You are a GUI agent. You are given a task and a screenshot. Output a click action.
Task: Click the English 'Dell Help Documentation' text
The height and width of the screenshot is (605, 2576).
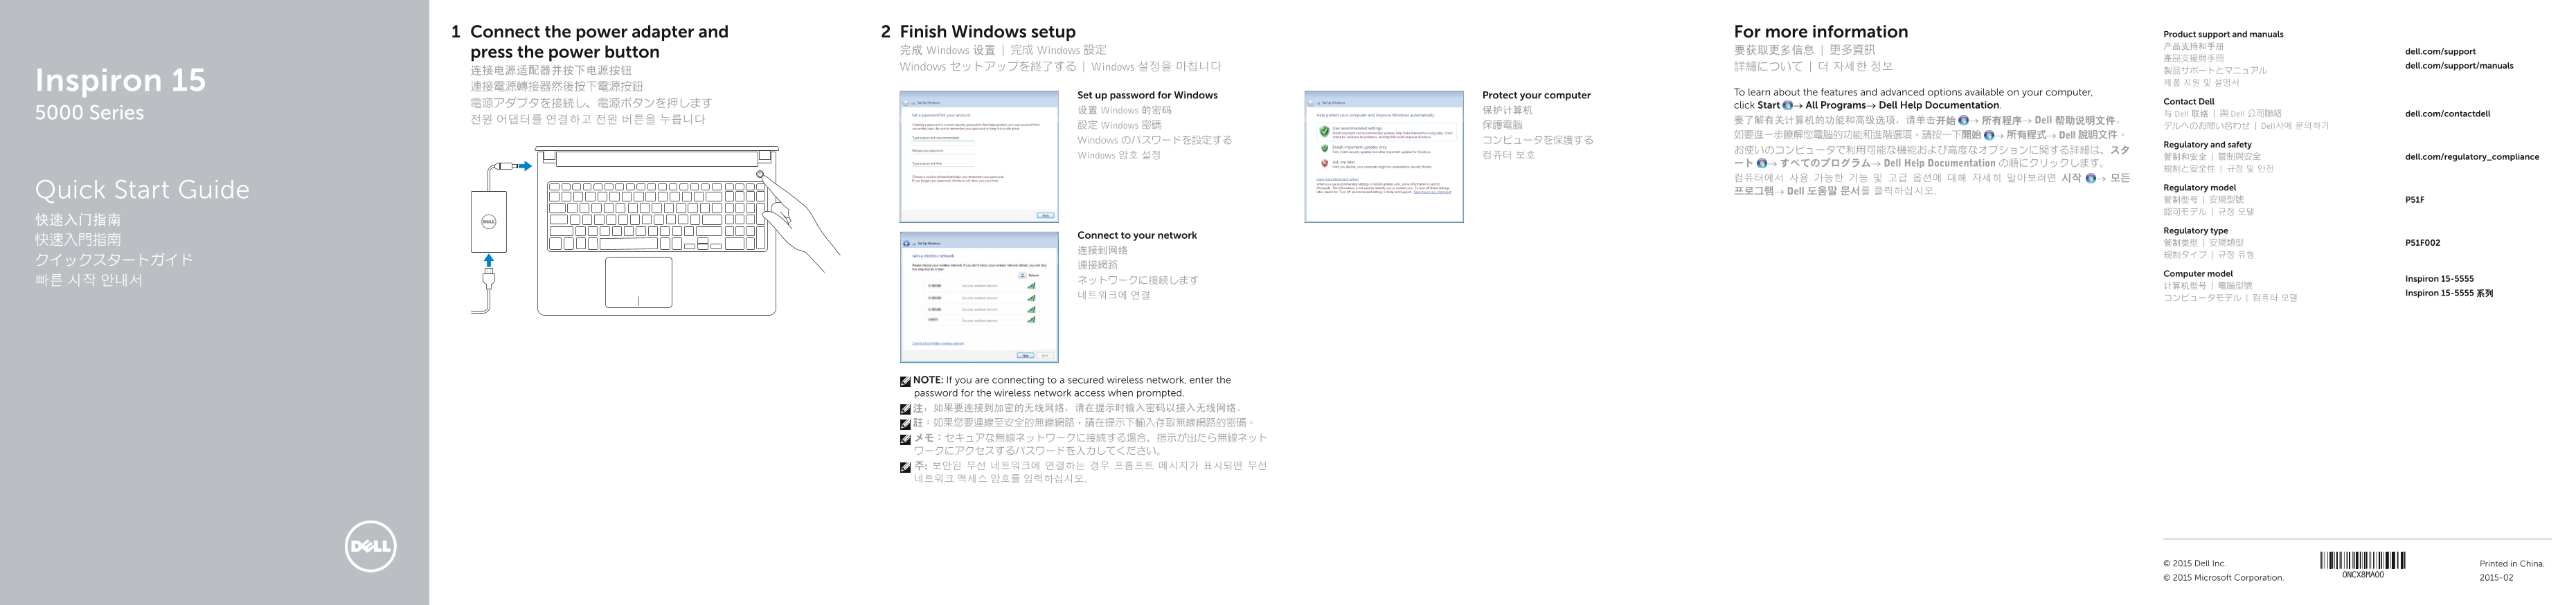(1938, 105)
